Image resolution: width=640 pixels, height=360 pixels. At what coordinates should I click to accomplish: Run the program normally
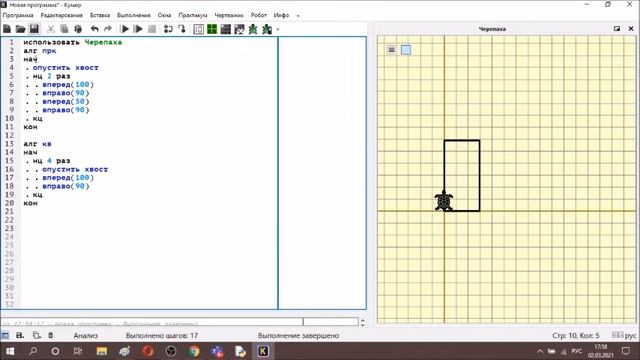(x=125, y=29)
